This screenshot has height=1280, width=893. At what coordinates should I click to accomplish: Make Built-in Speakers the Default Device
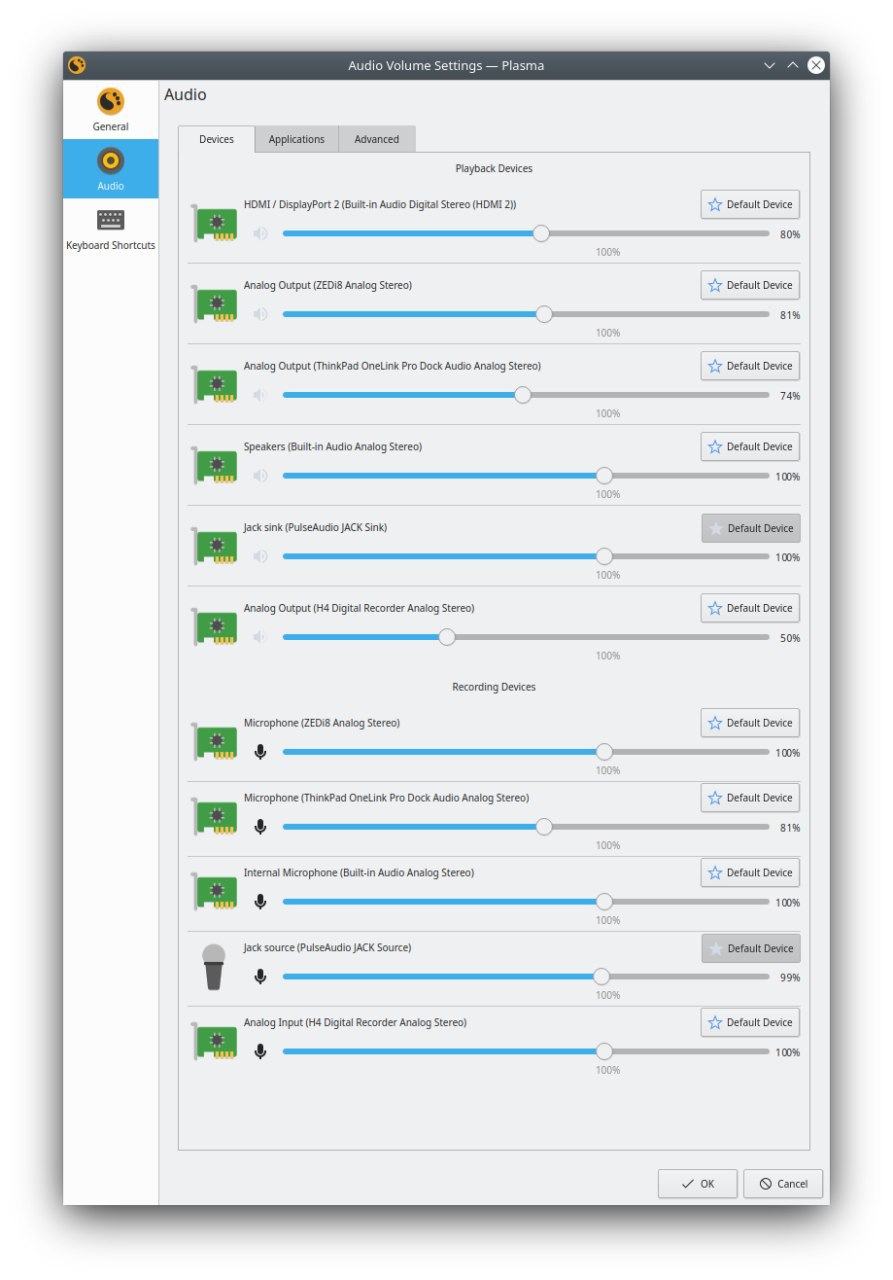coord(750,447)
